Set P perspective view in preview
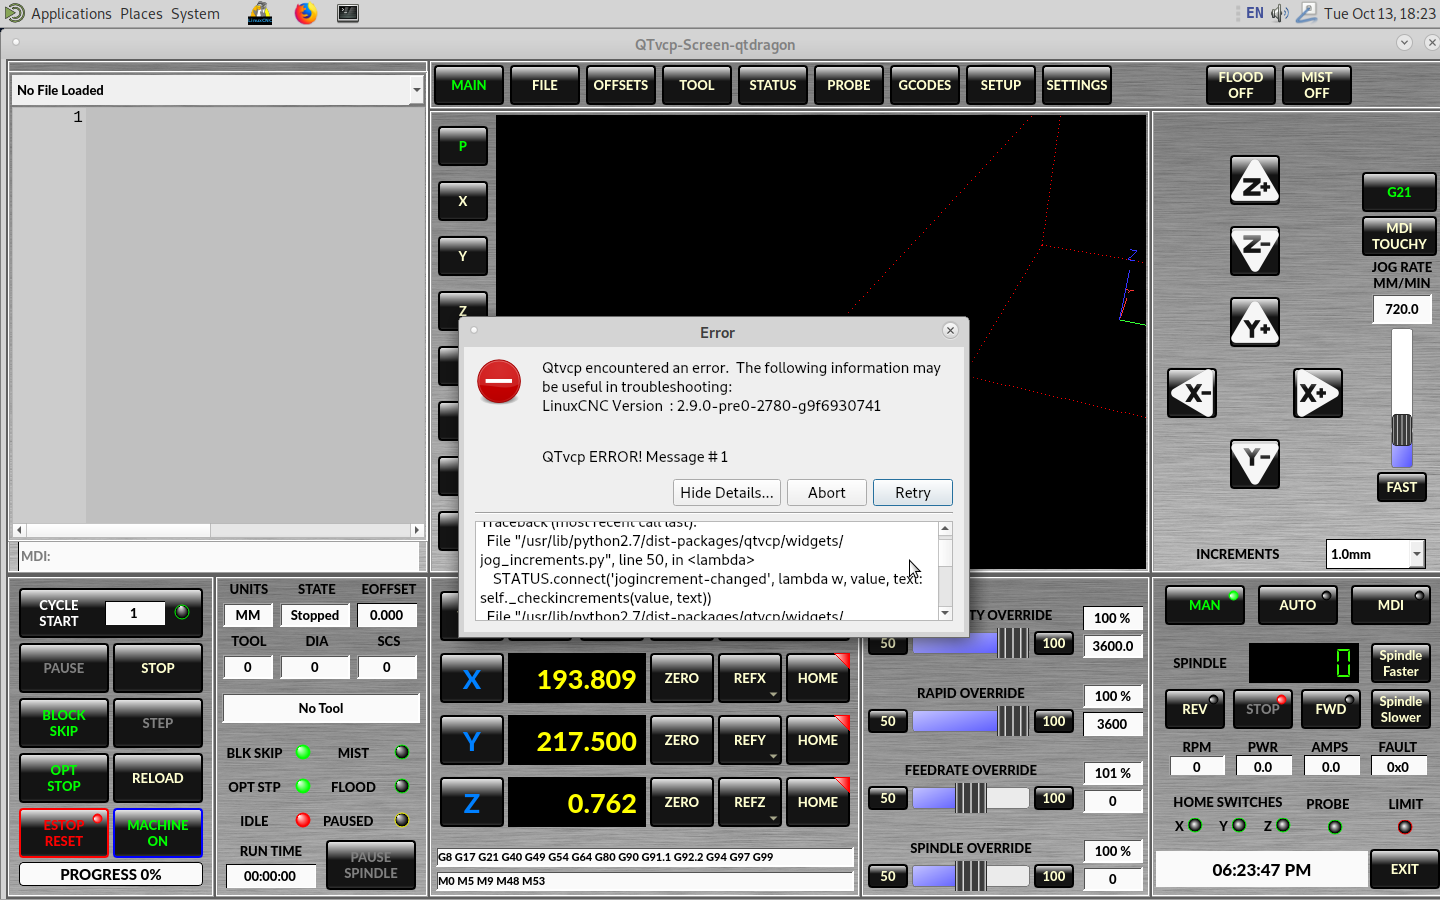The image size is (1440, 900). coord(463,146)
